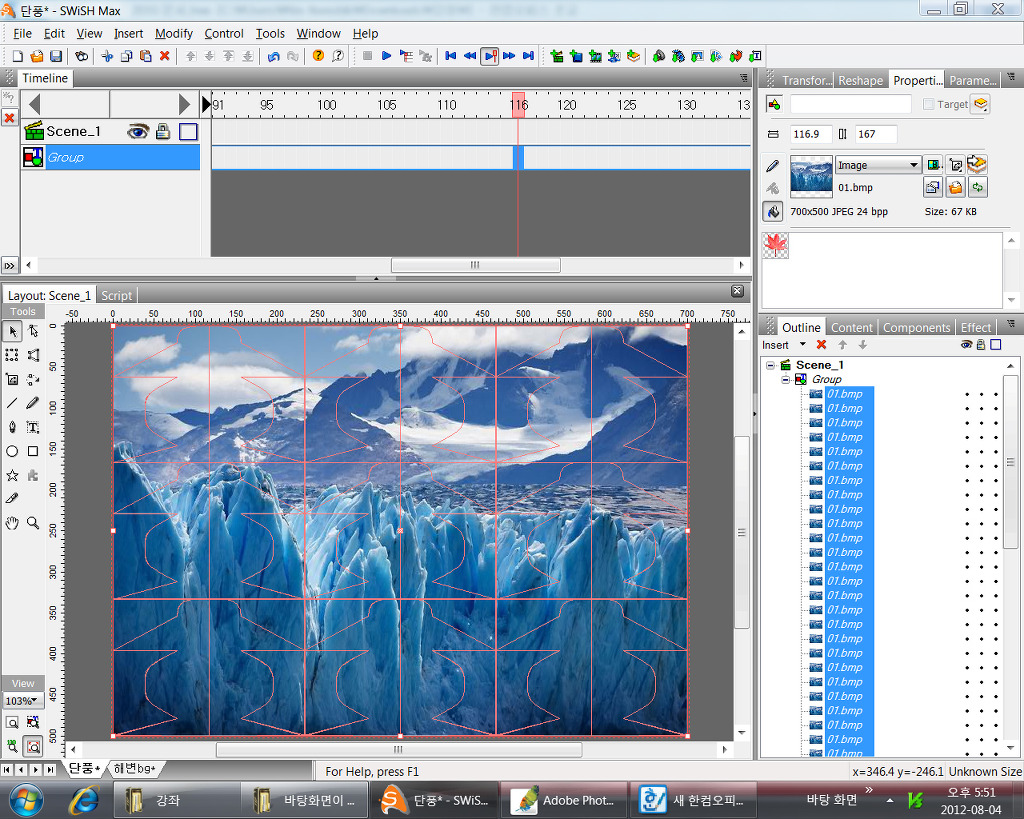This screenshot has height=819, width=1024.
Task: Select the Line drawing tool
Action: [12, 403]
